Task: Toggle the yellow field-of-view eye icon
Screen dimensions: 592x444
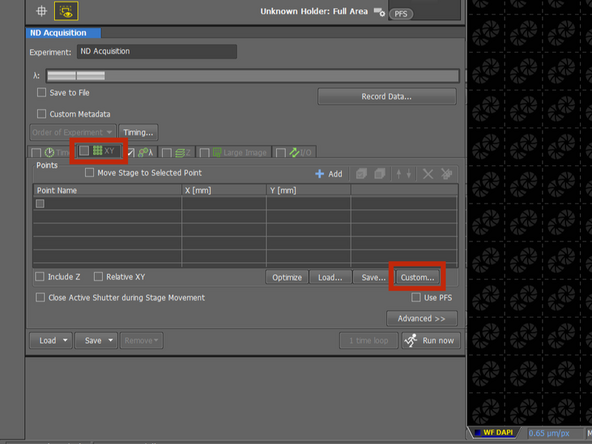Action: coord(66,11)
